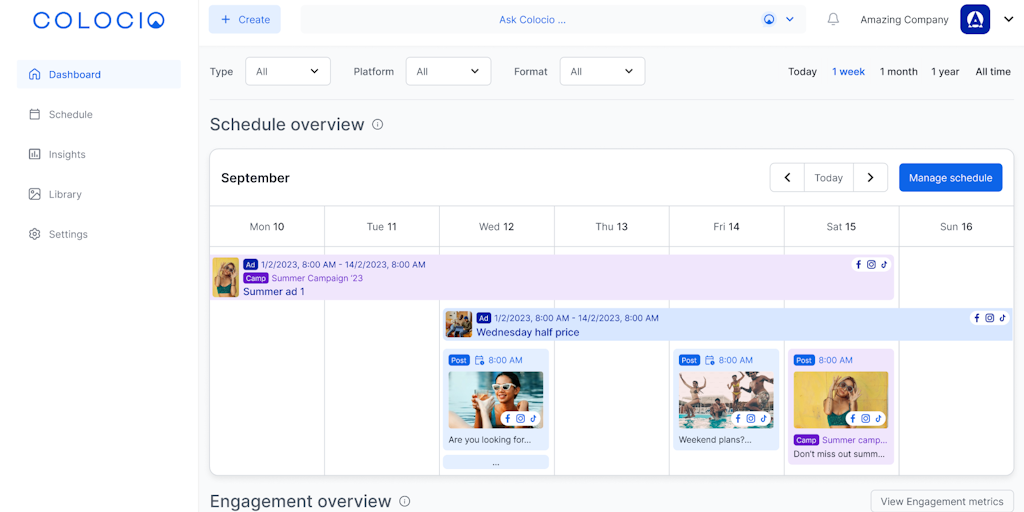Open the Platform filter dropdown
Image resolution: width=1024 pixels, height=512 pixels.
(448, 71)
